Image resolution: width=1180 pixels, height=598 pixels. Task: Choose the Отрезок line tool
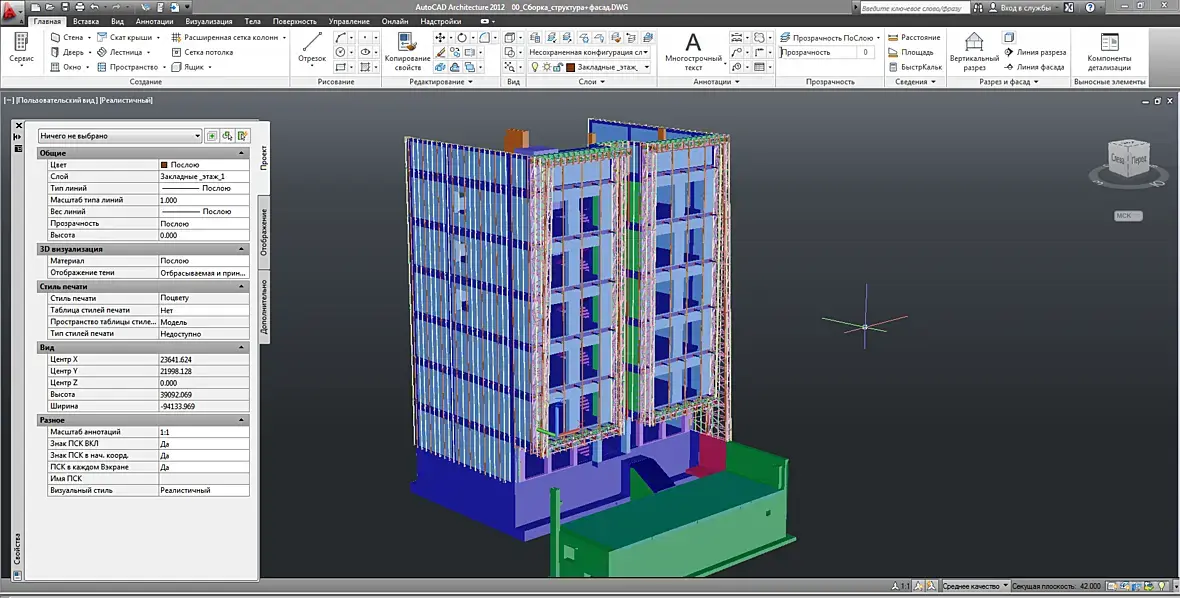(312, 48)
